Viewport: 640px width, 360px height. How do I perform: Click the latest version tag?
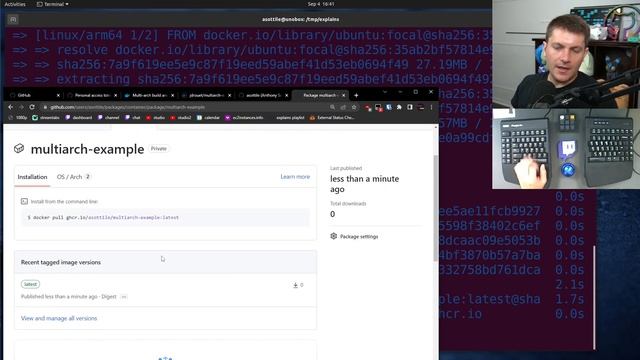30,284
